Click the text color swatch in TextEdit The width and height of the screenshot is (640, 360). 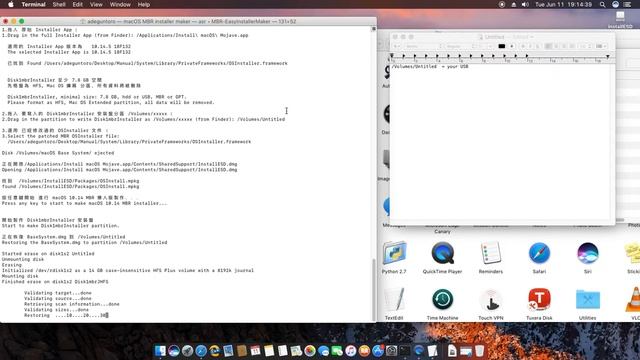pos(502,46)
